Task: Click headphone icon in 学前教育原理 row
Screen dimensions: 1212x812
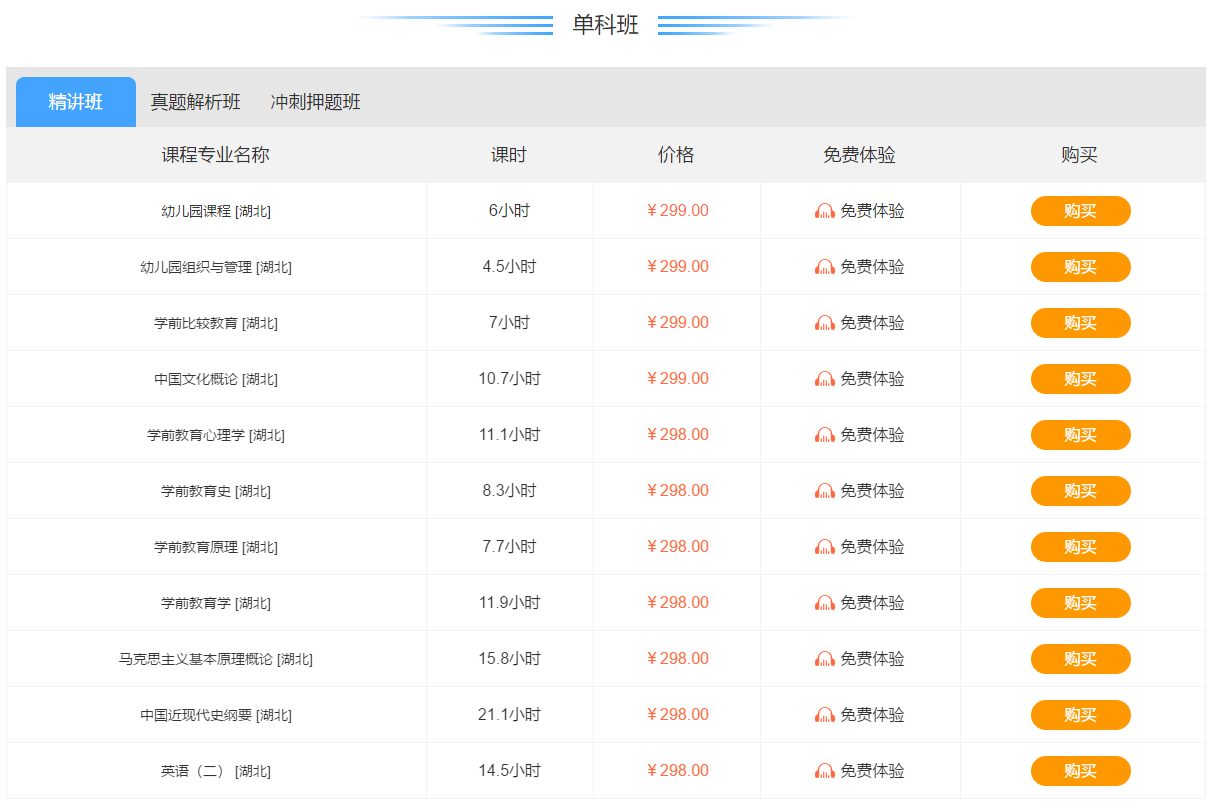Action: coord(825,547)
